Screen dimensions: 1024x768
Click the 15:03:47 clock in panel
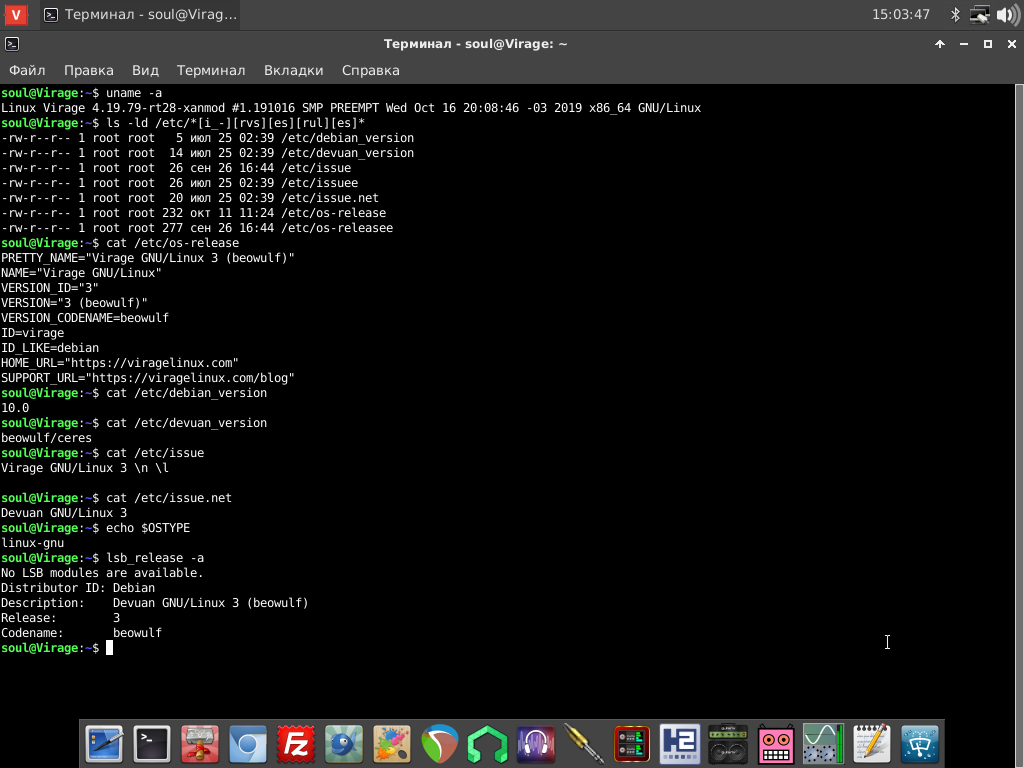click(901, 14)
